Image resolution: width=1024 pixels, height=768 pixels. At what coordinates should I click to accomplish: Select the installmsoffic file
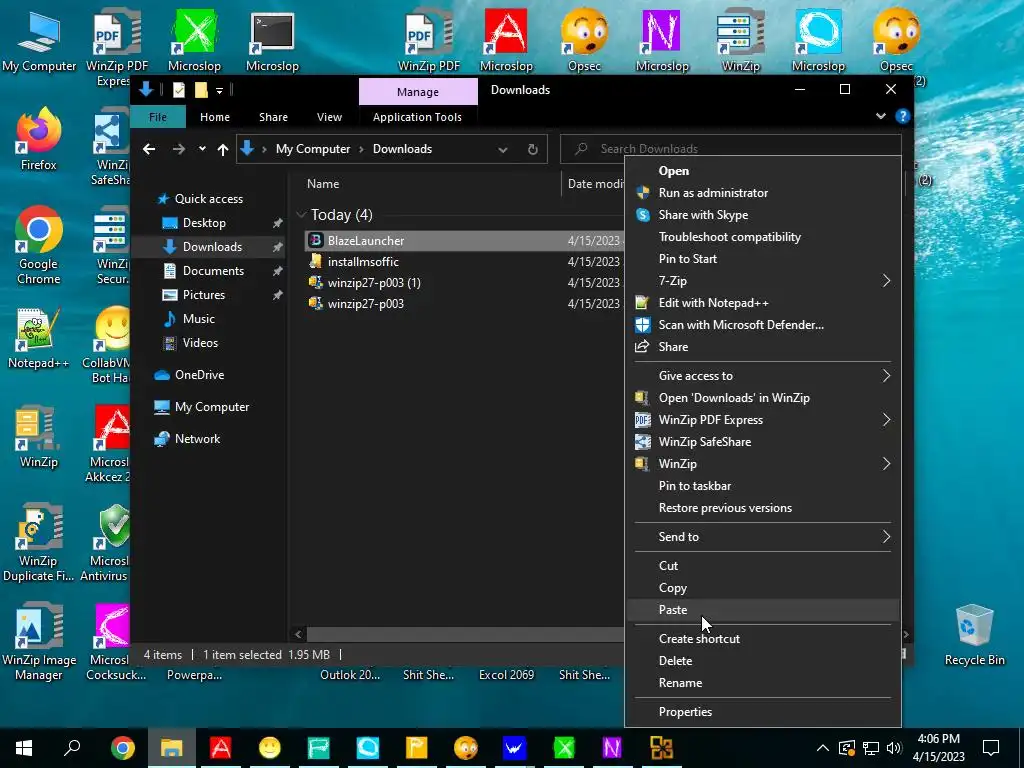[362, 262]
